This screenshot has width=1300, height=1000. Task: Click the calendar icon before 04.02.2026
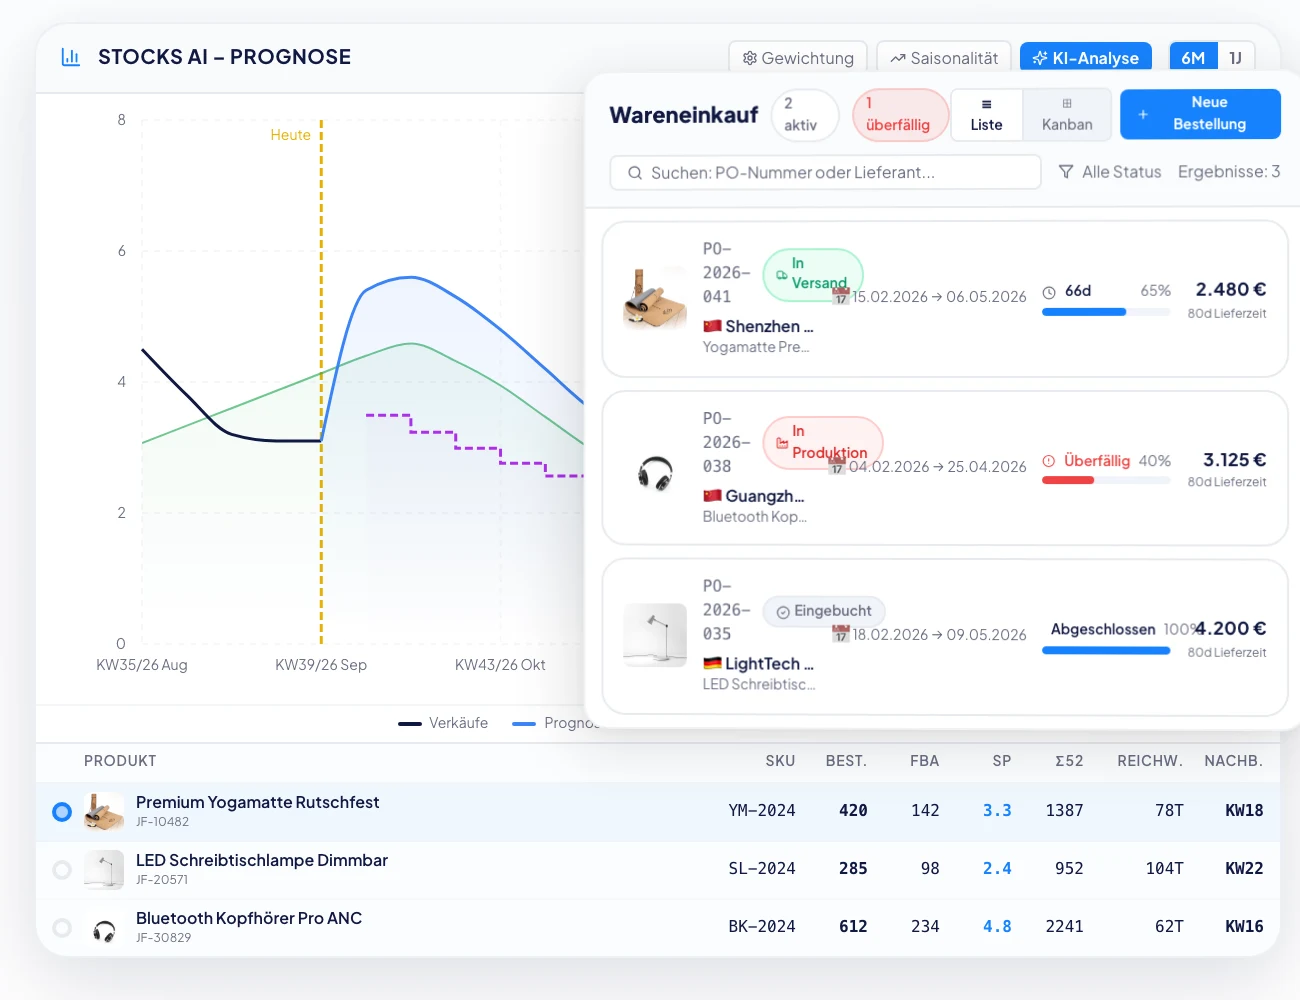coord(838,466)
